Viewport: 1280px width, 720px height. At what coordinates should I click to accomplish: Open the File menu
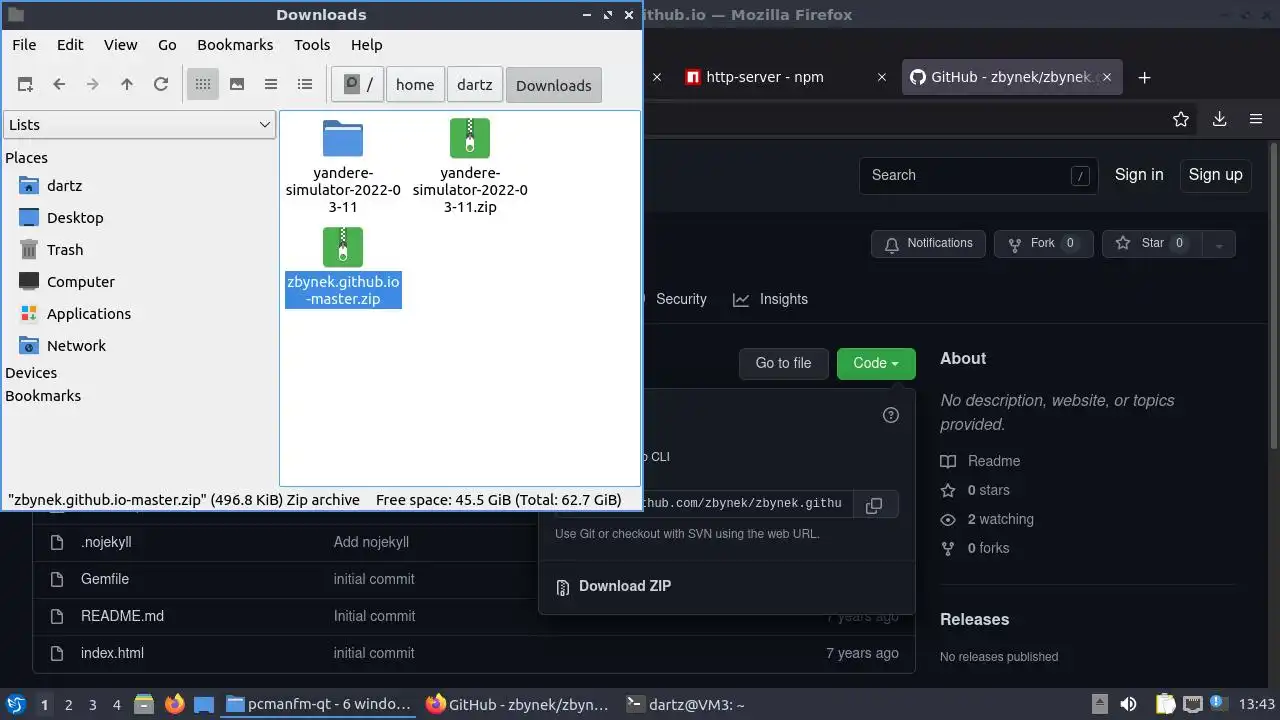pyautogui.click(x=24, y=45)
